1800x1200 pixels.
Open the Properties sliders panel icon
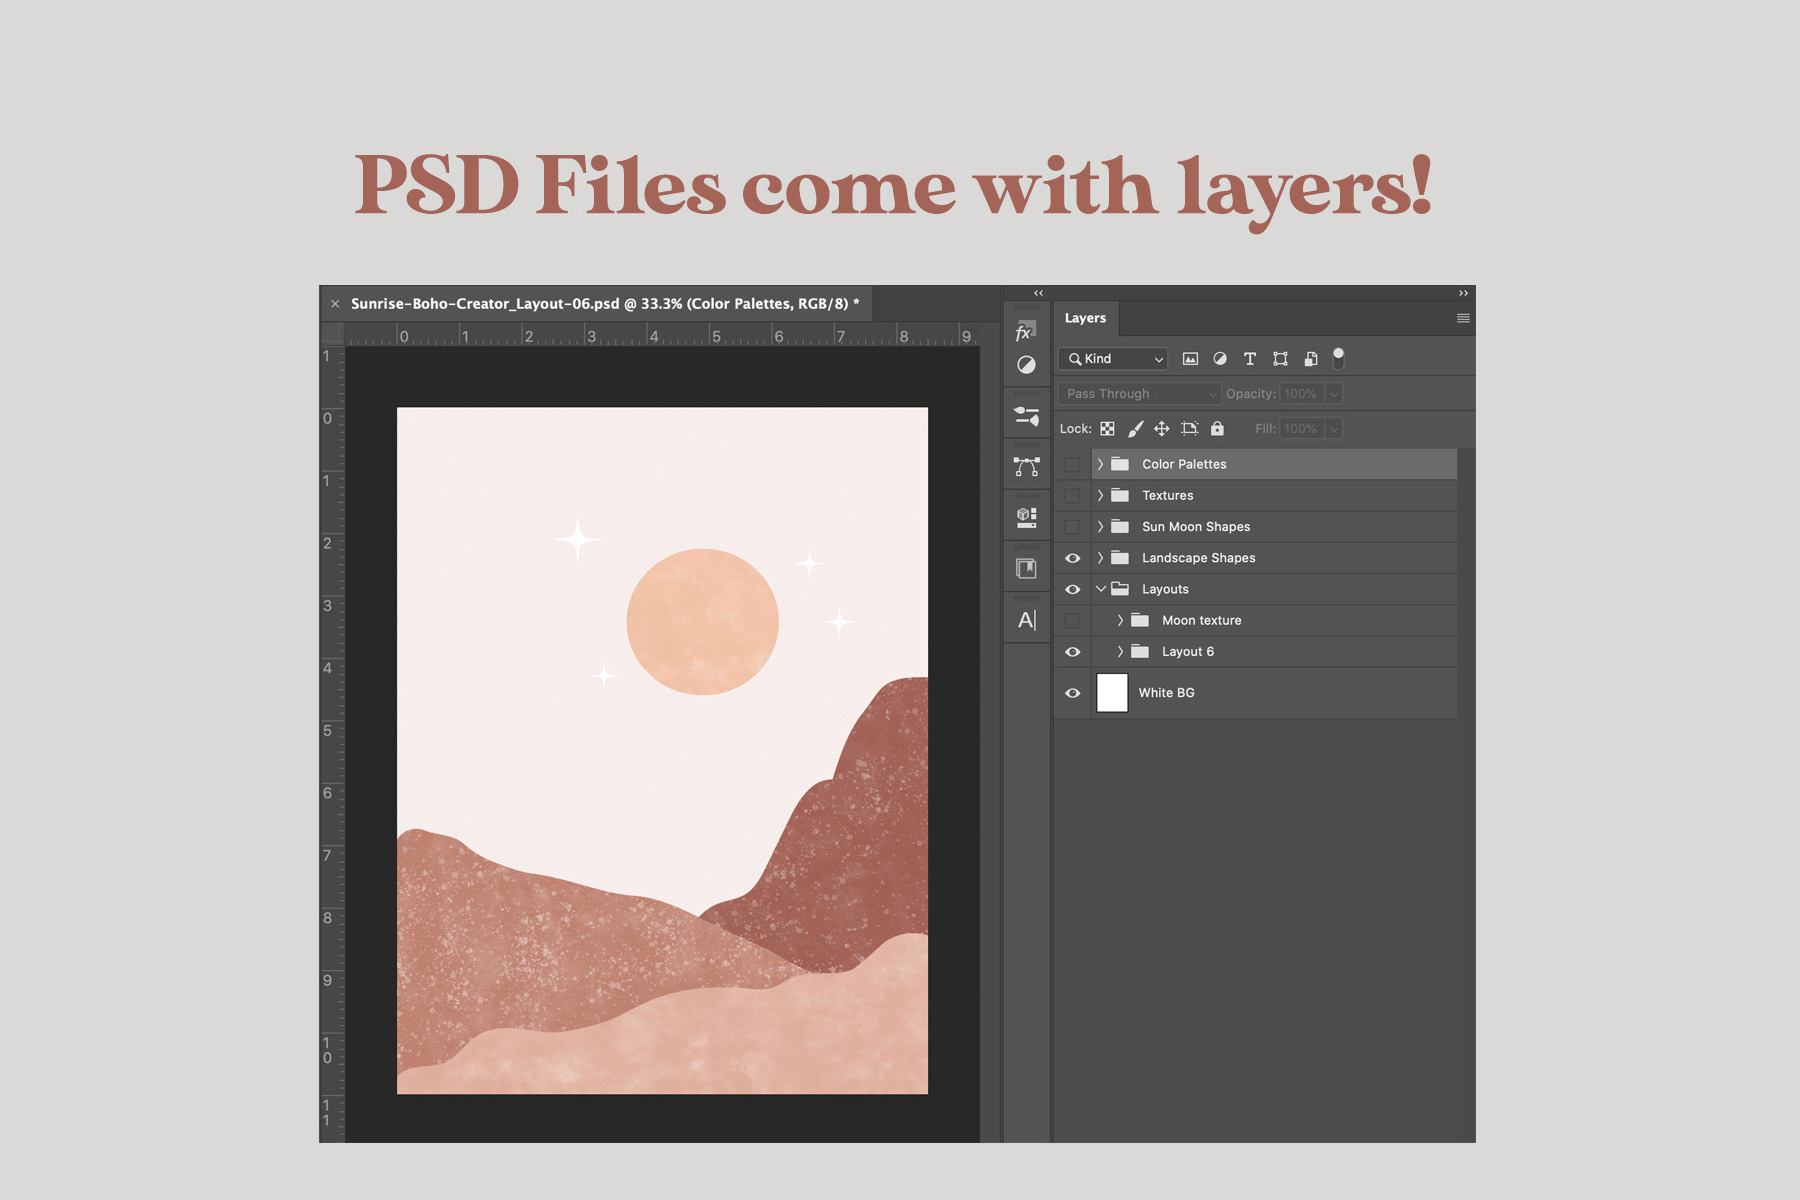tap(1026, 416)
